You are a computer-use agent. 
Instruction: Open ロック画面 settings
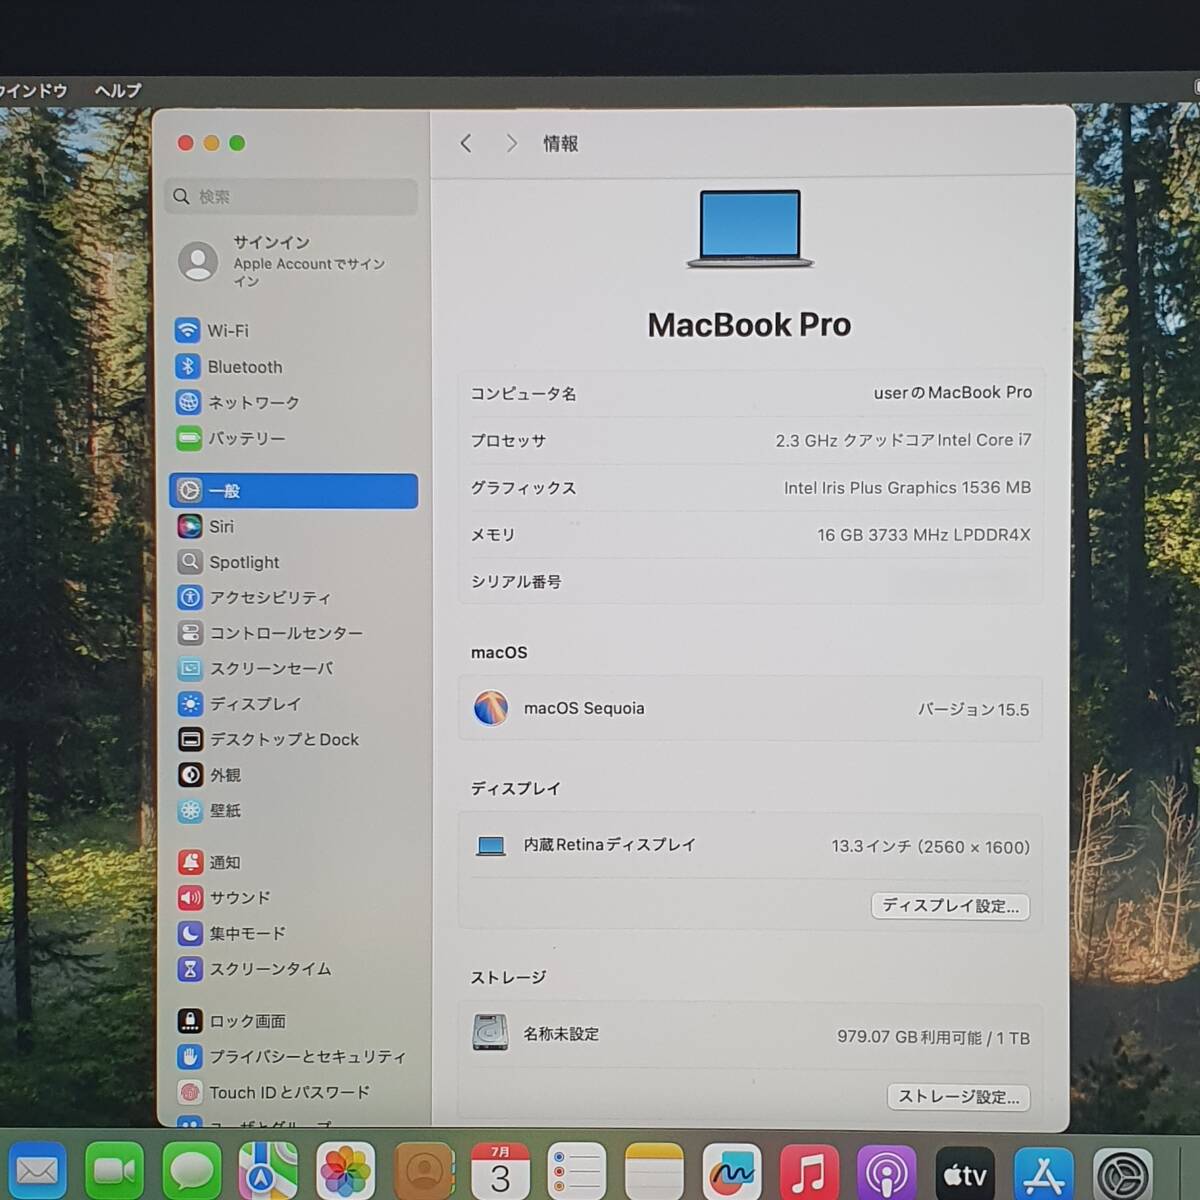pyautogui.click(x=233, y=1021)
